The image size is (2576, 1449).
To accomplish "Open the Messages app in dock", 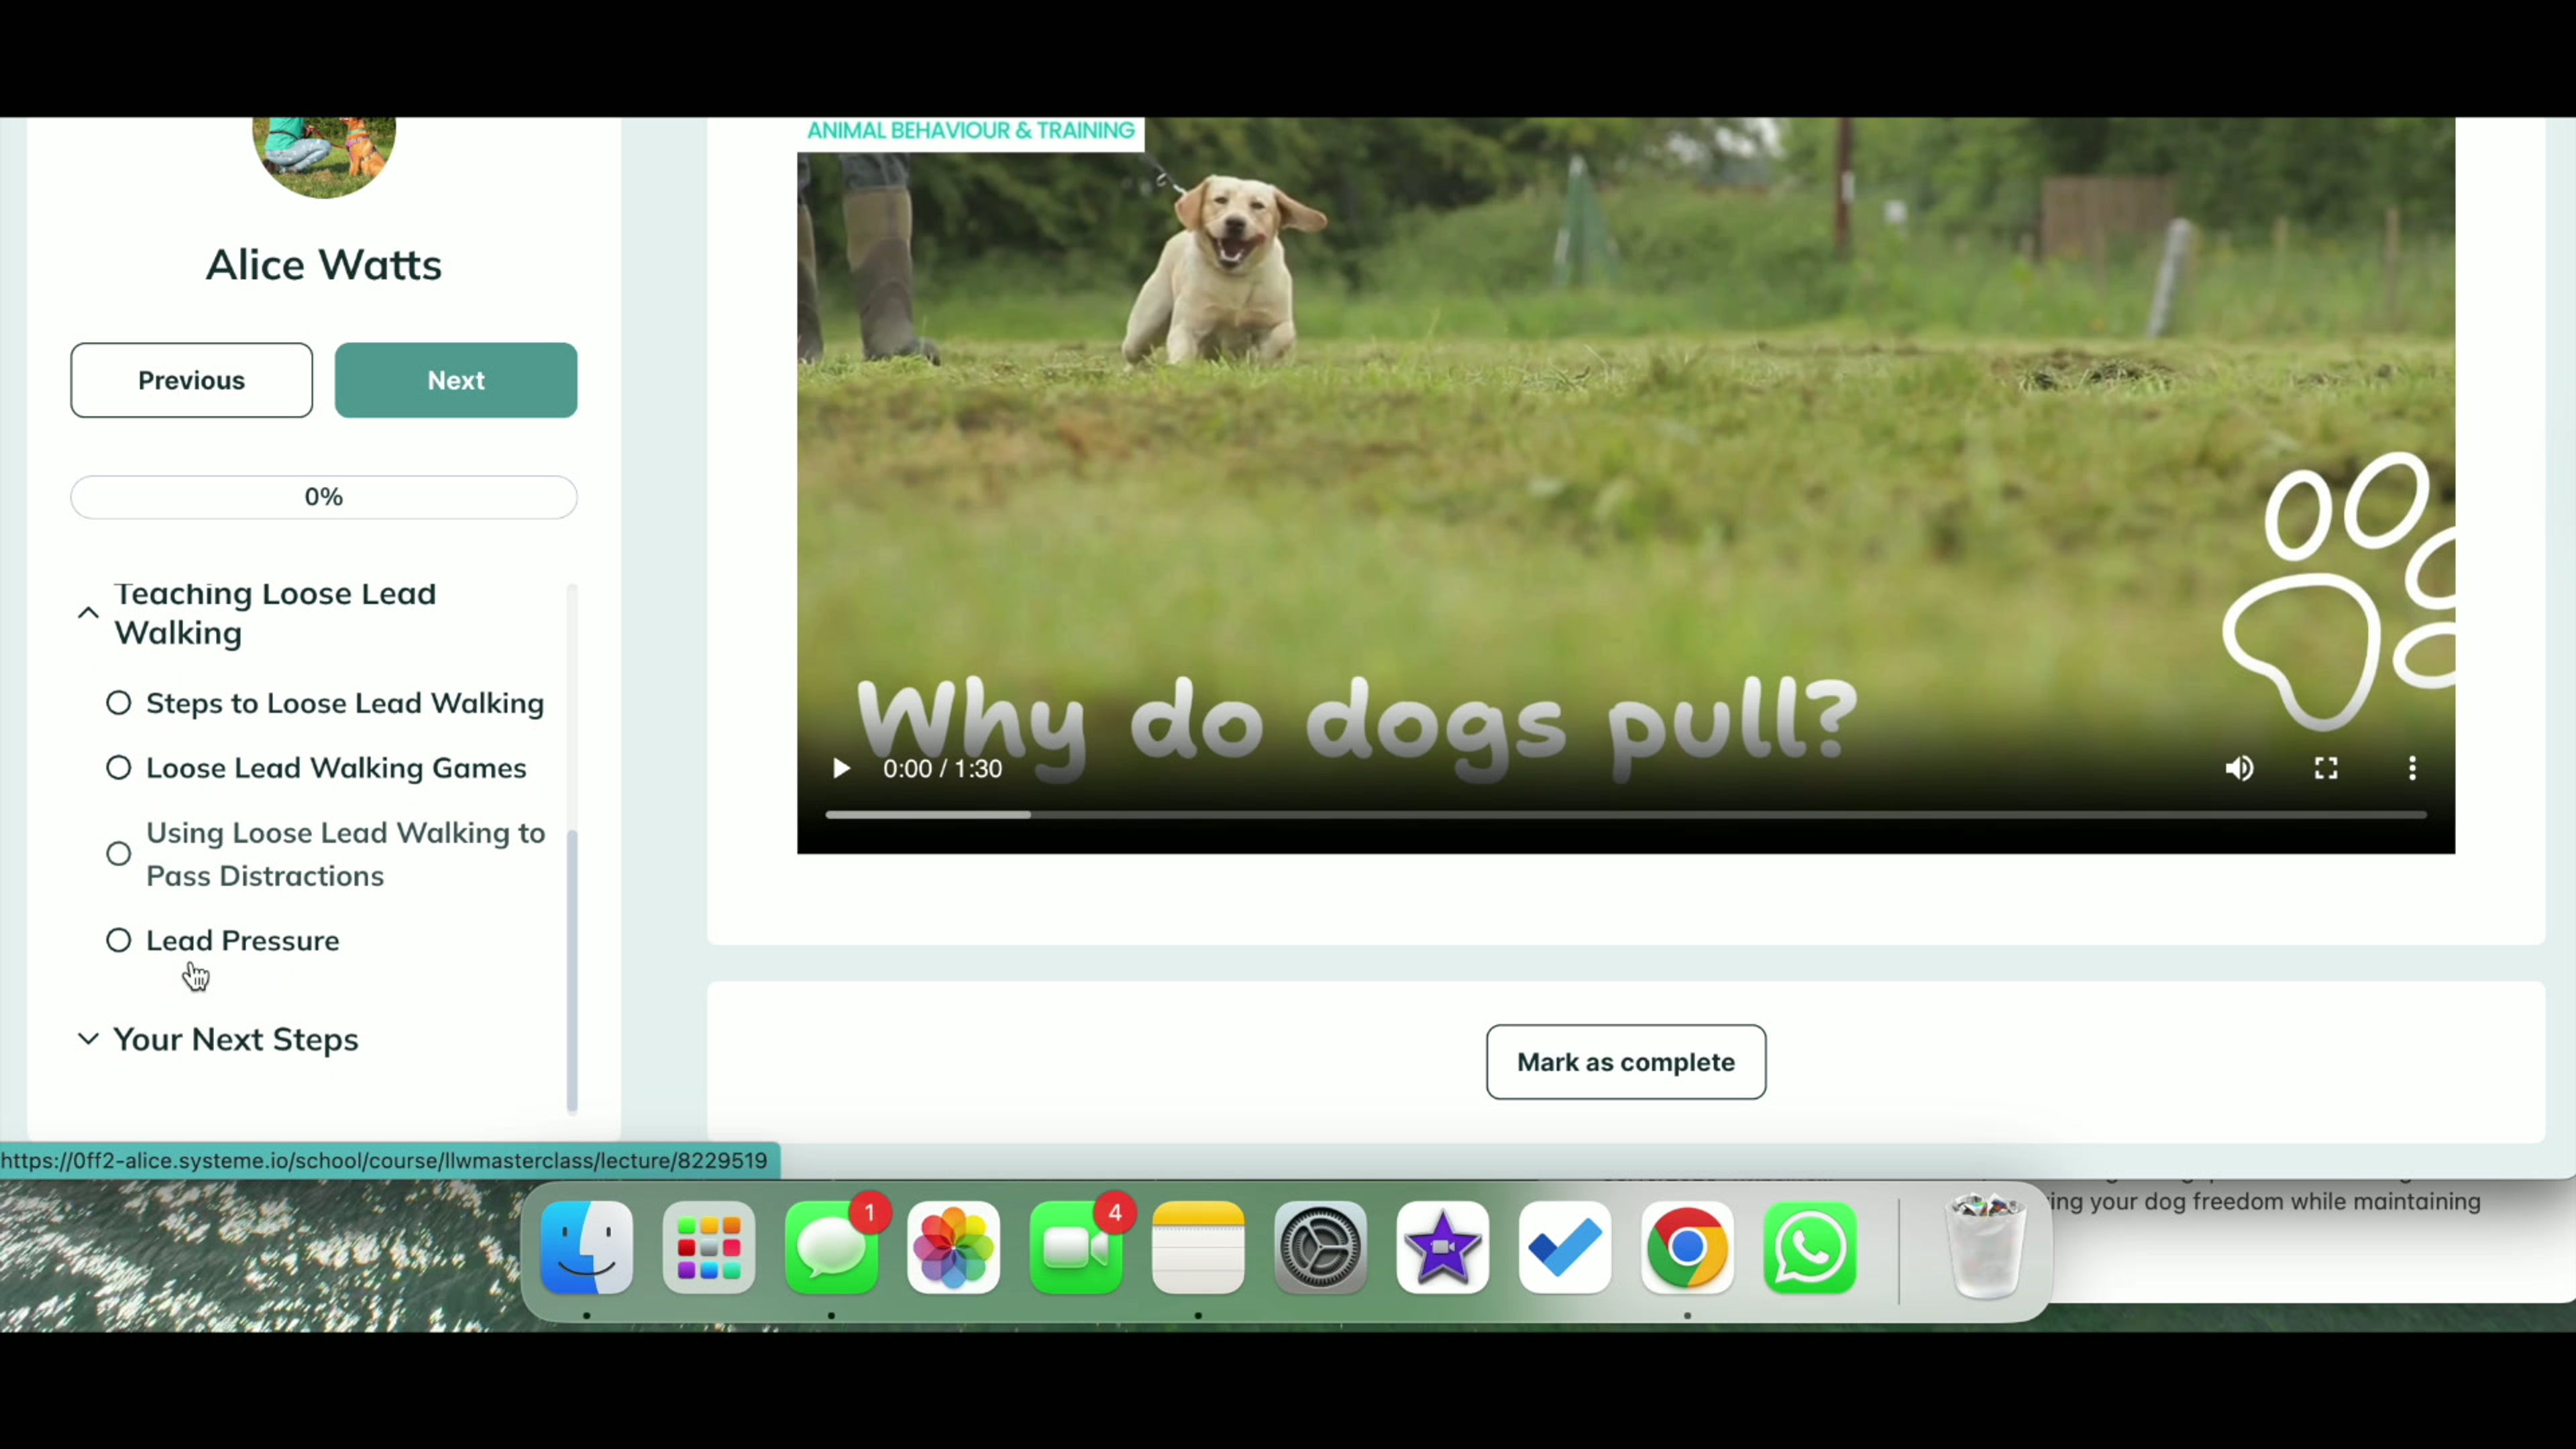I will 831,1247.
